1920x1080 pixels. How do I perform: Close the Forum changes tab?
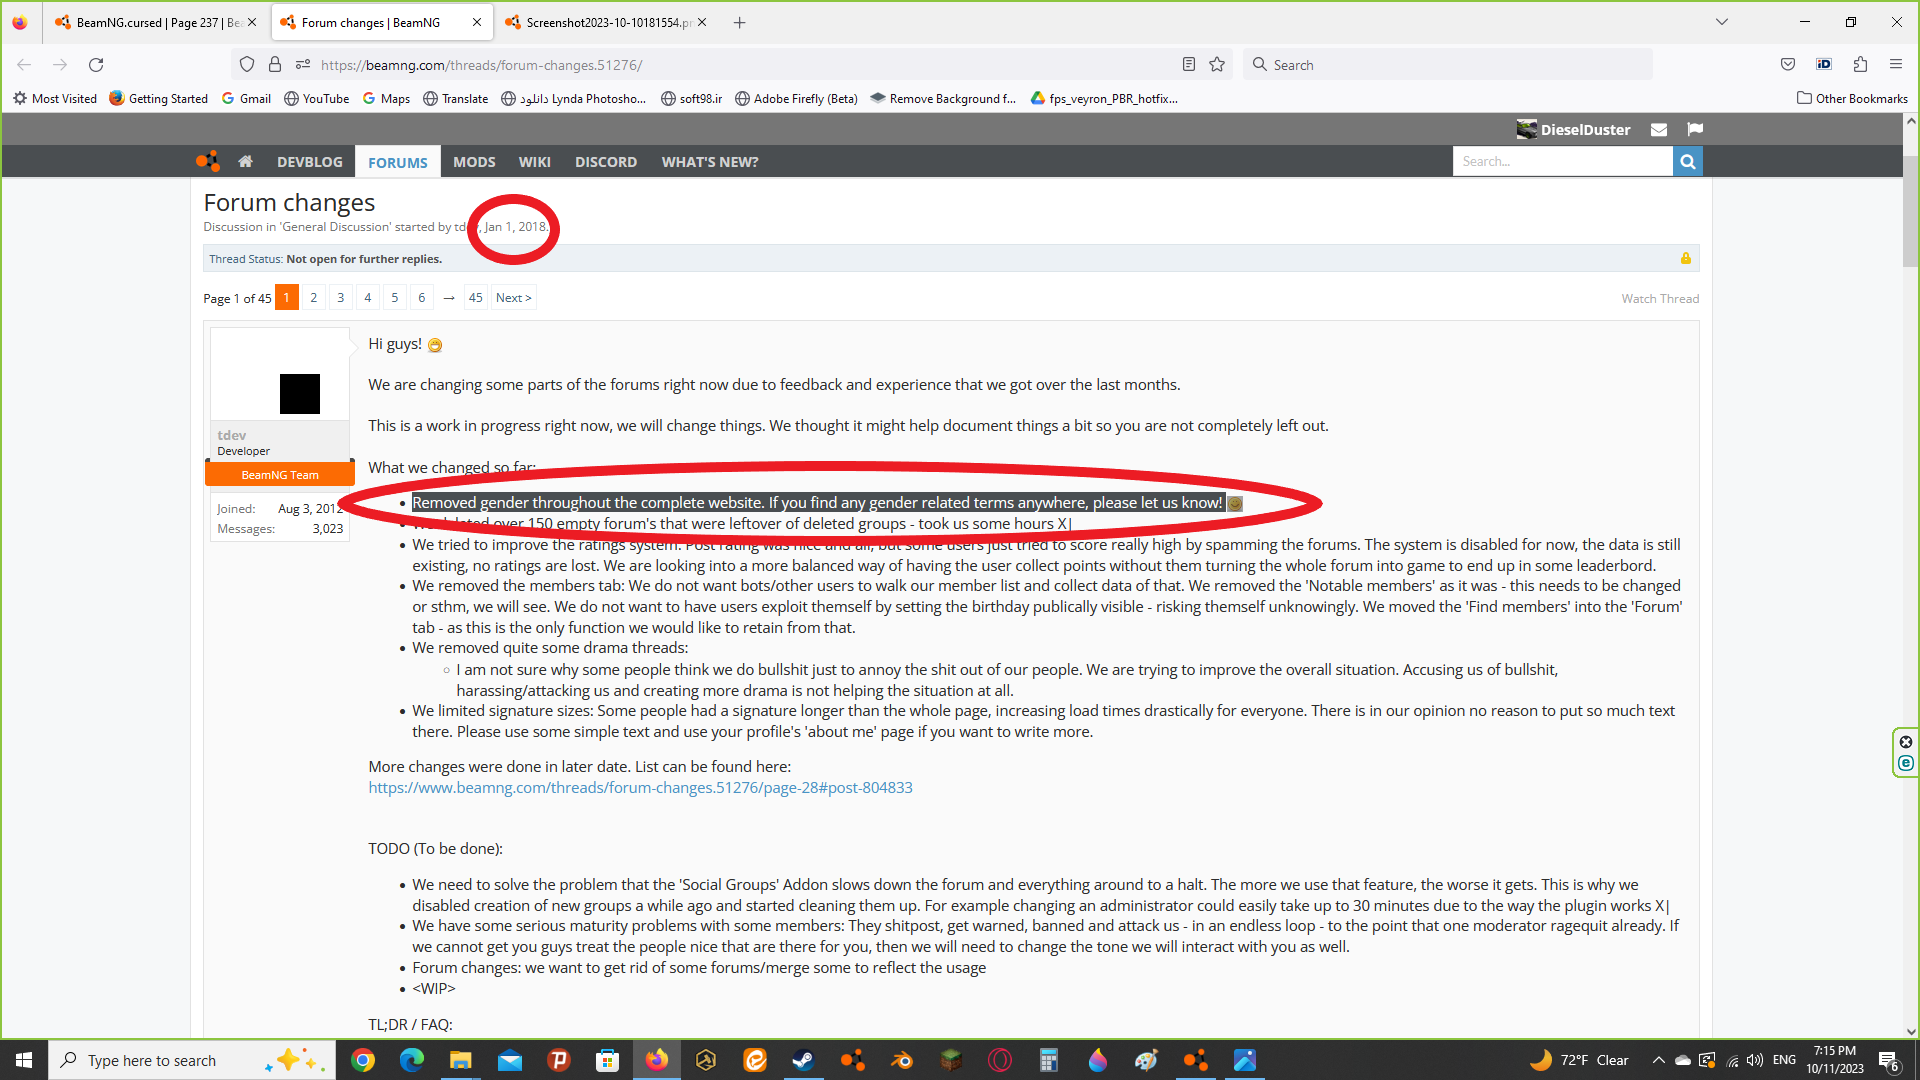click(x=477, y=22)
